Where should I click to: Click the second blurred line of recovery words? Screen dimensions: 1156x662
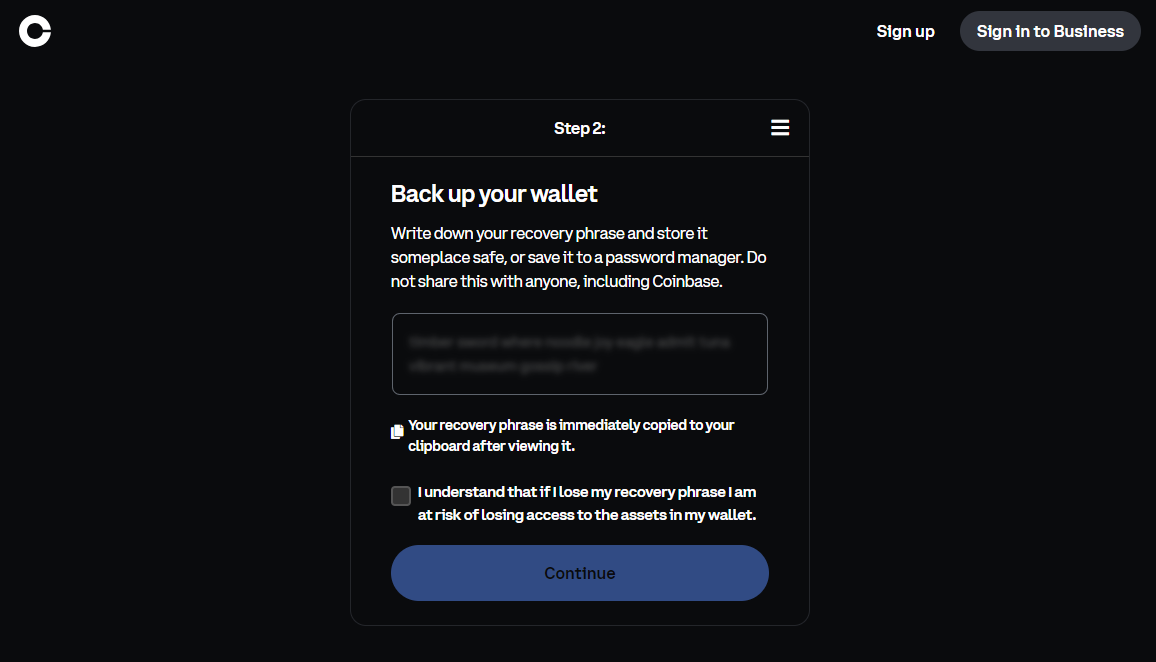click(x=502, y=366)
